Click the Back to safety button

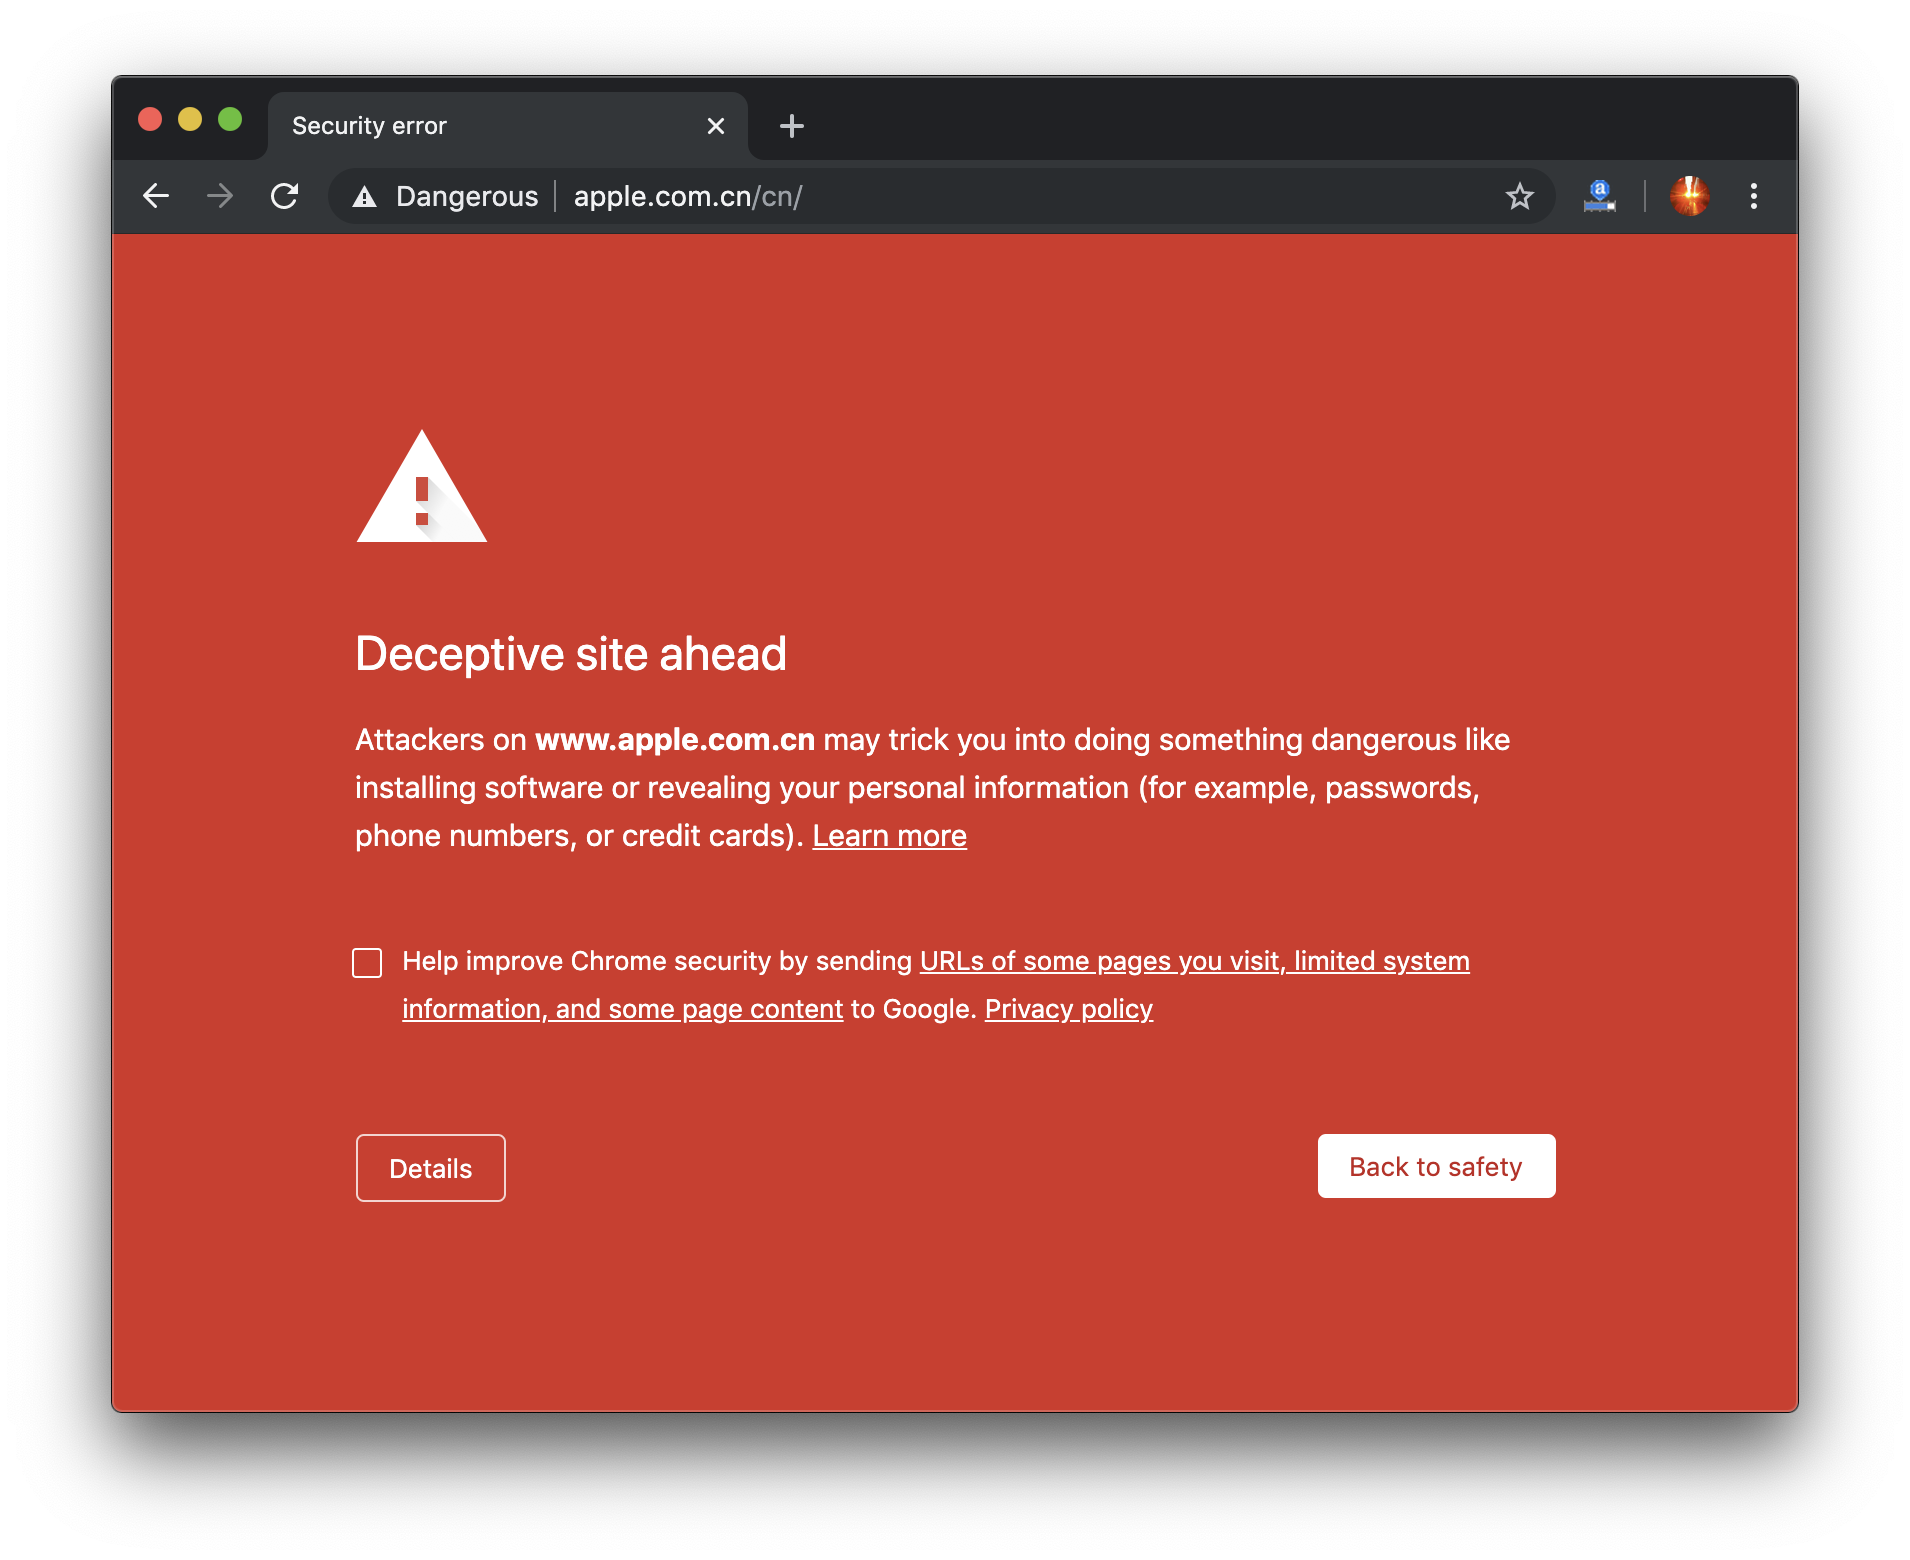click(x=1435, y=1166)
